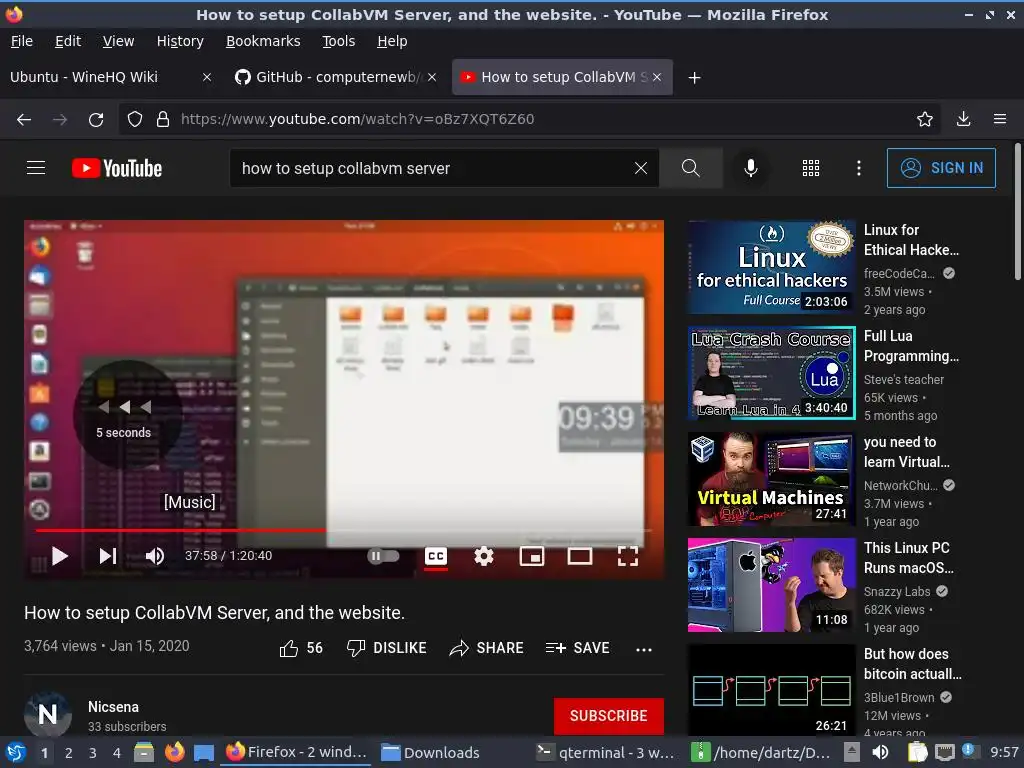
Task: Dislike the video
Action: coord(387,648)
